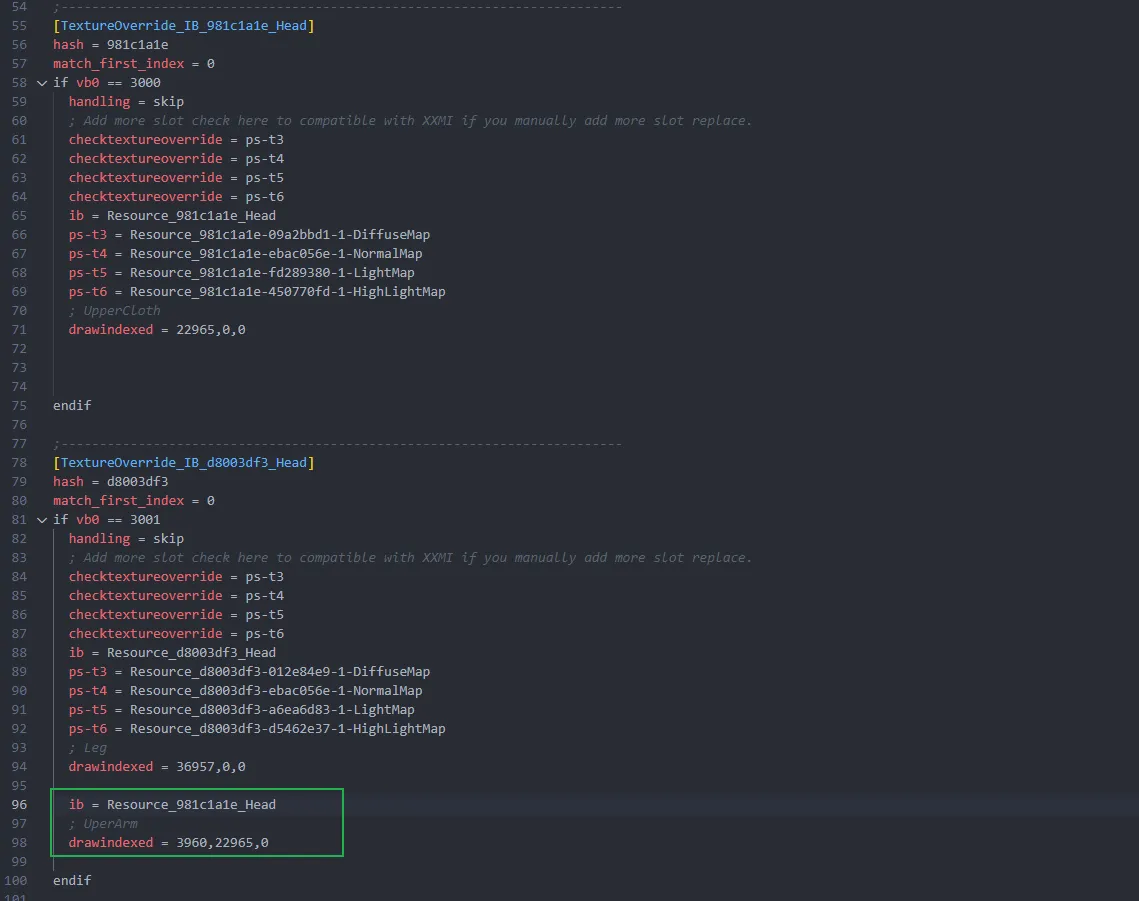The height and width of the screenshot is (901, 1139).
Task: Click the '; Leg' comment
Action: [x=88, y=748]
